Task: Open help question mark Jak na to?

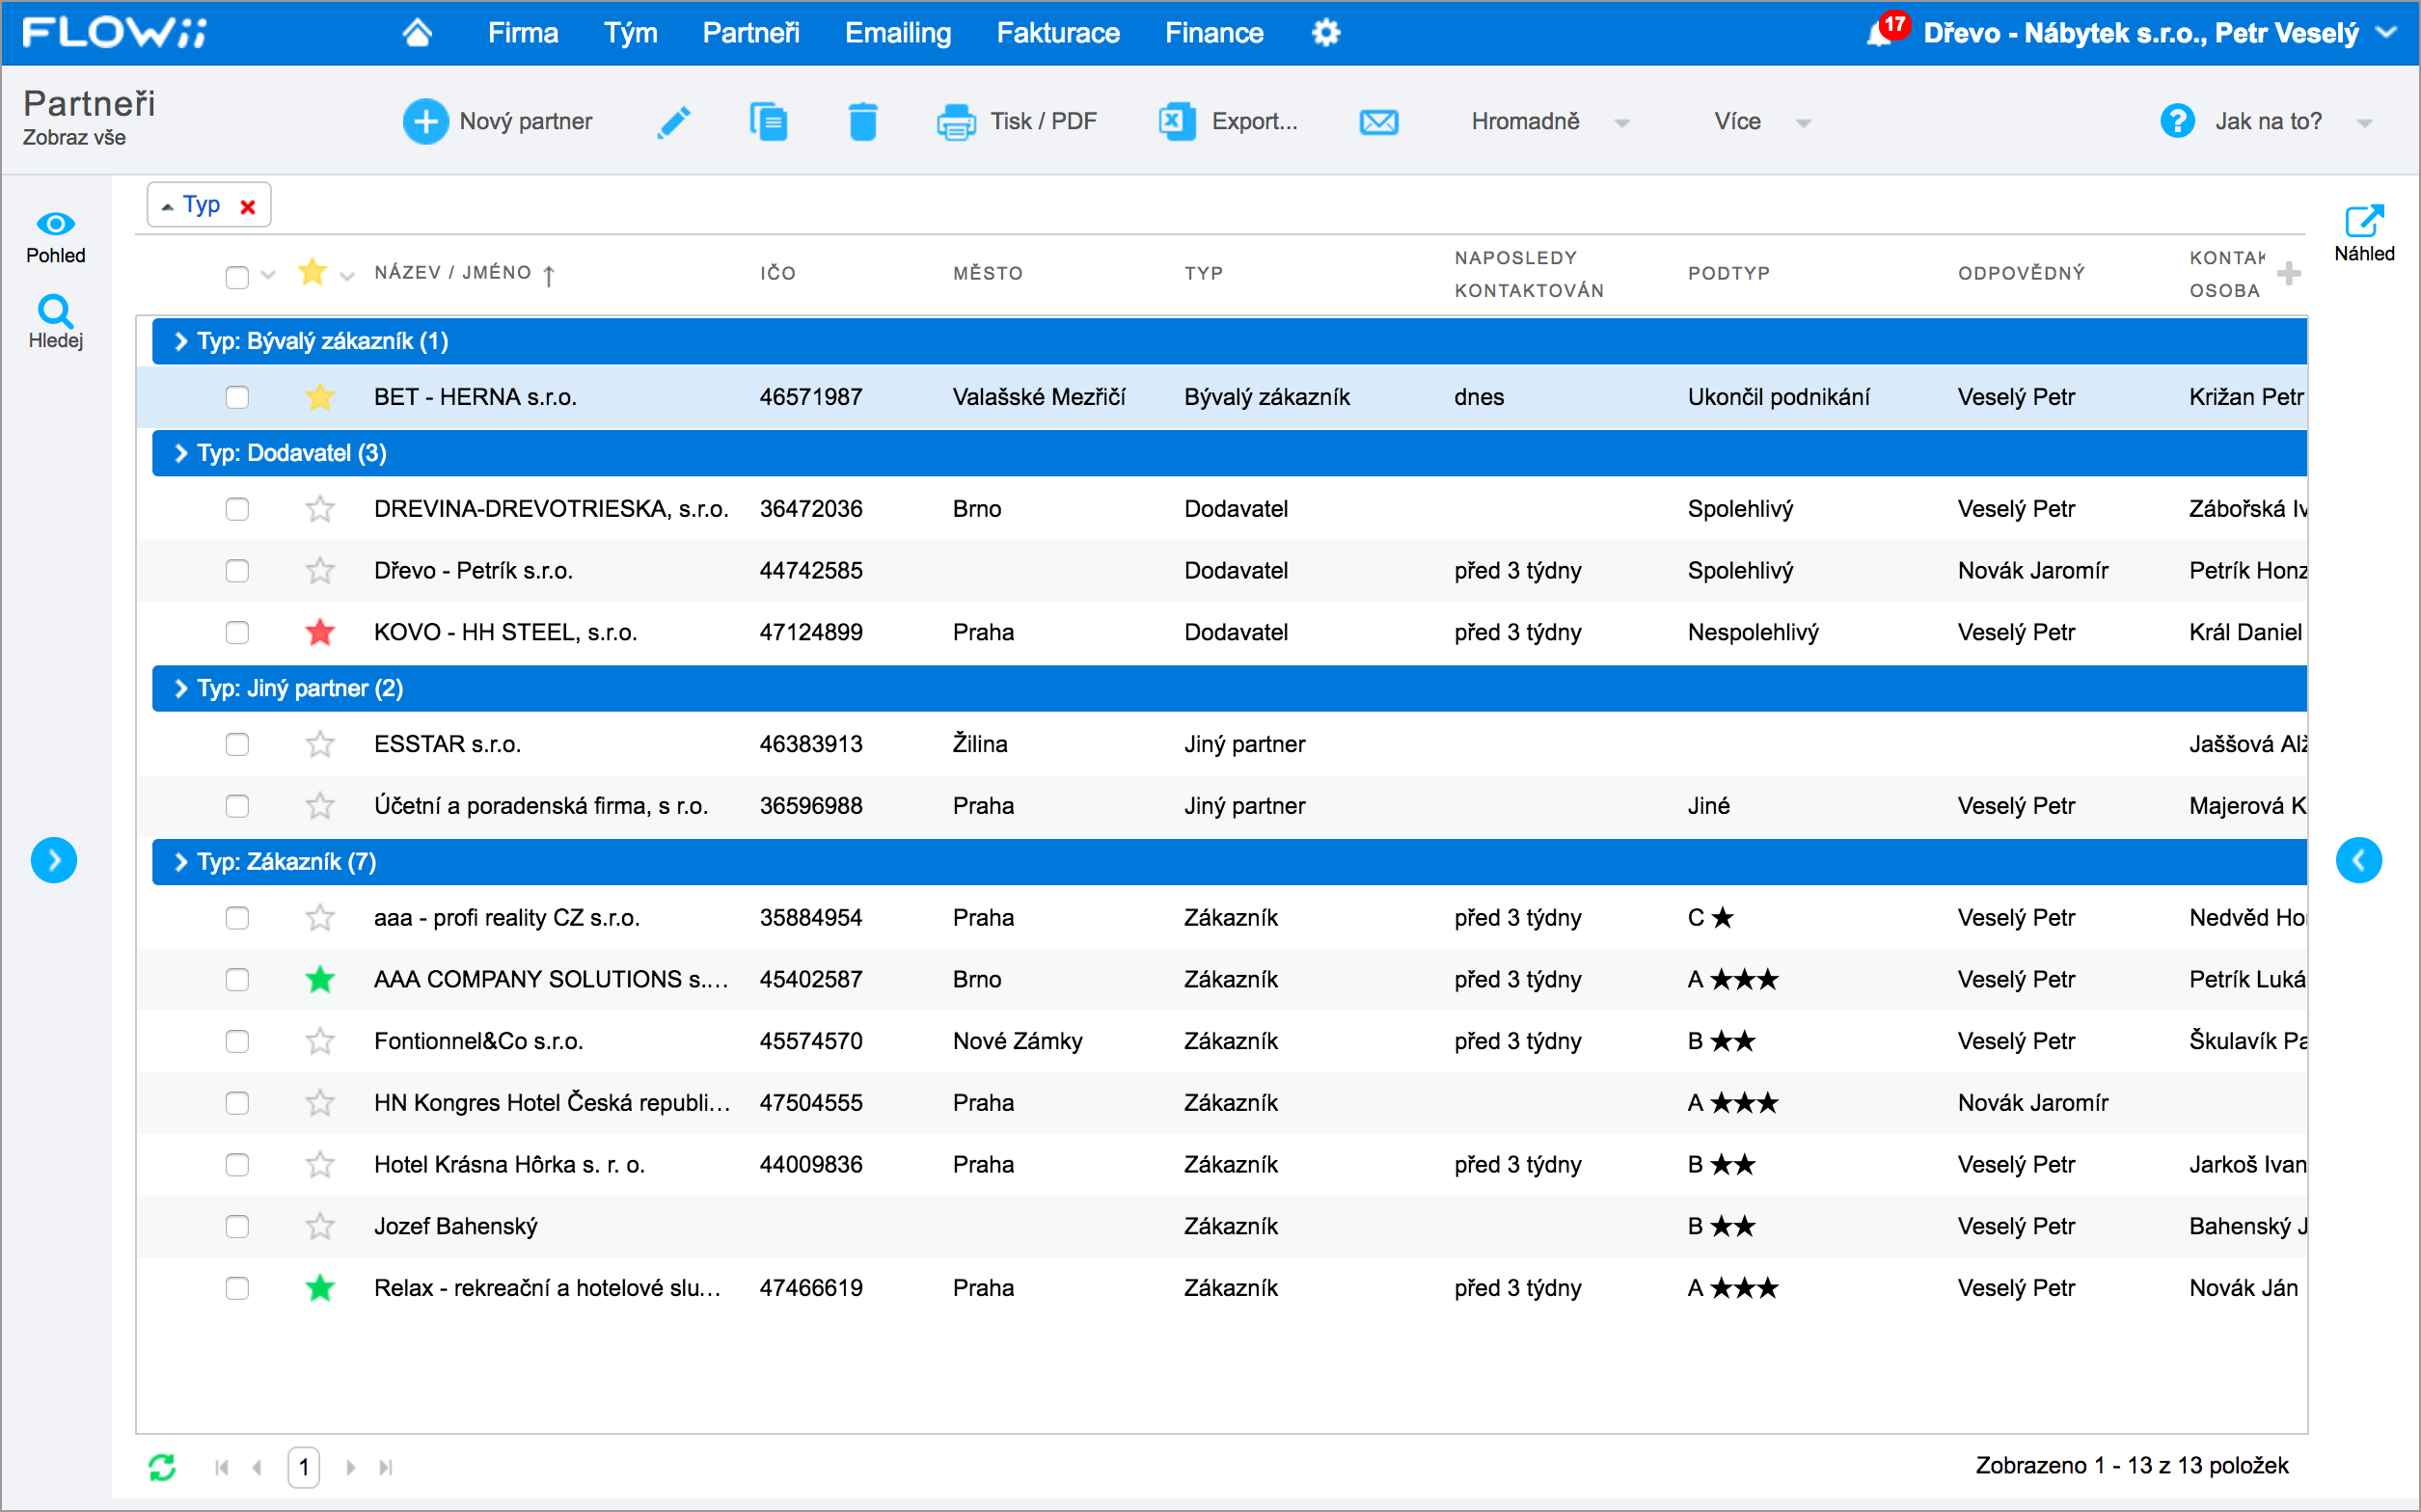Action: tap(2177, 121)
